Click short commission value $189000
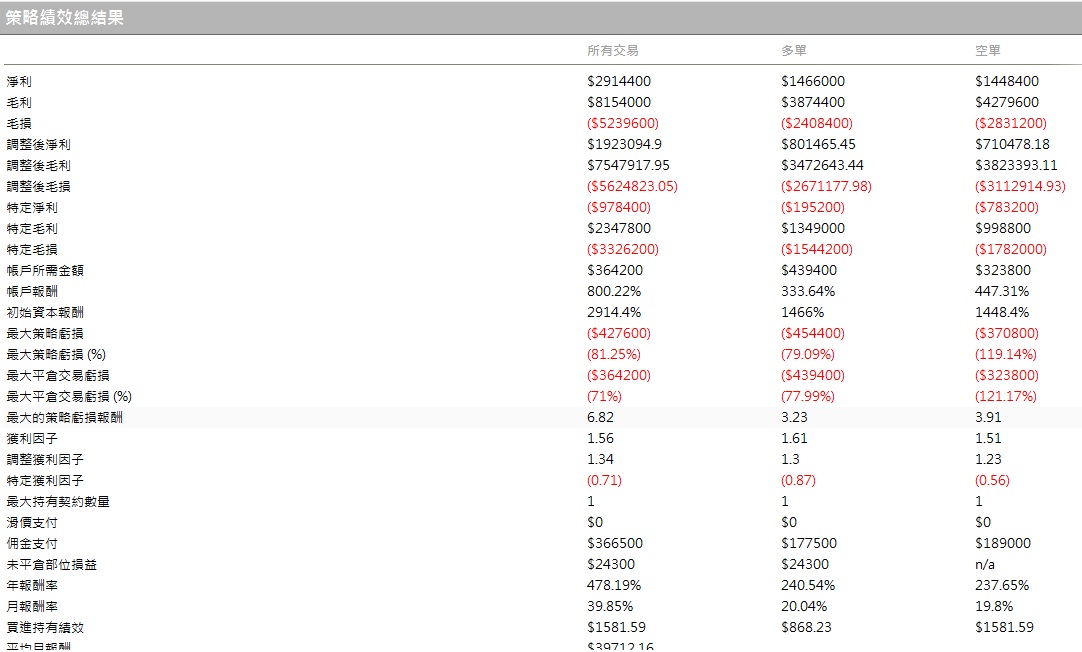The height and width of the screenshot is (652, 1082). point(1003,544)
